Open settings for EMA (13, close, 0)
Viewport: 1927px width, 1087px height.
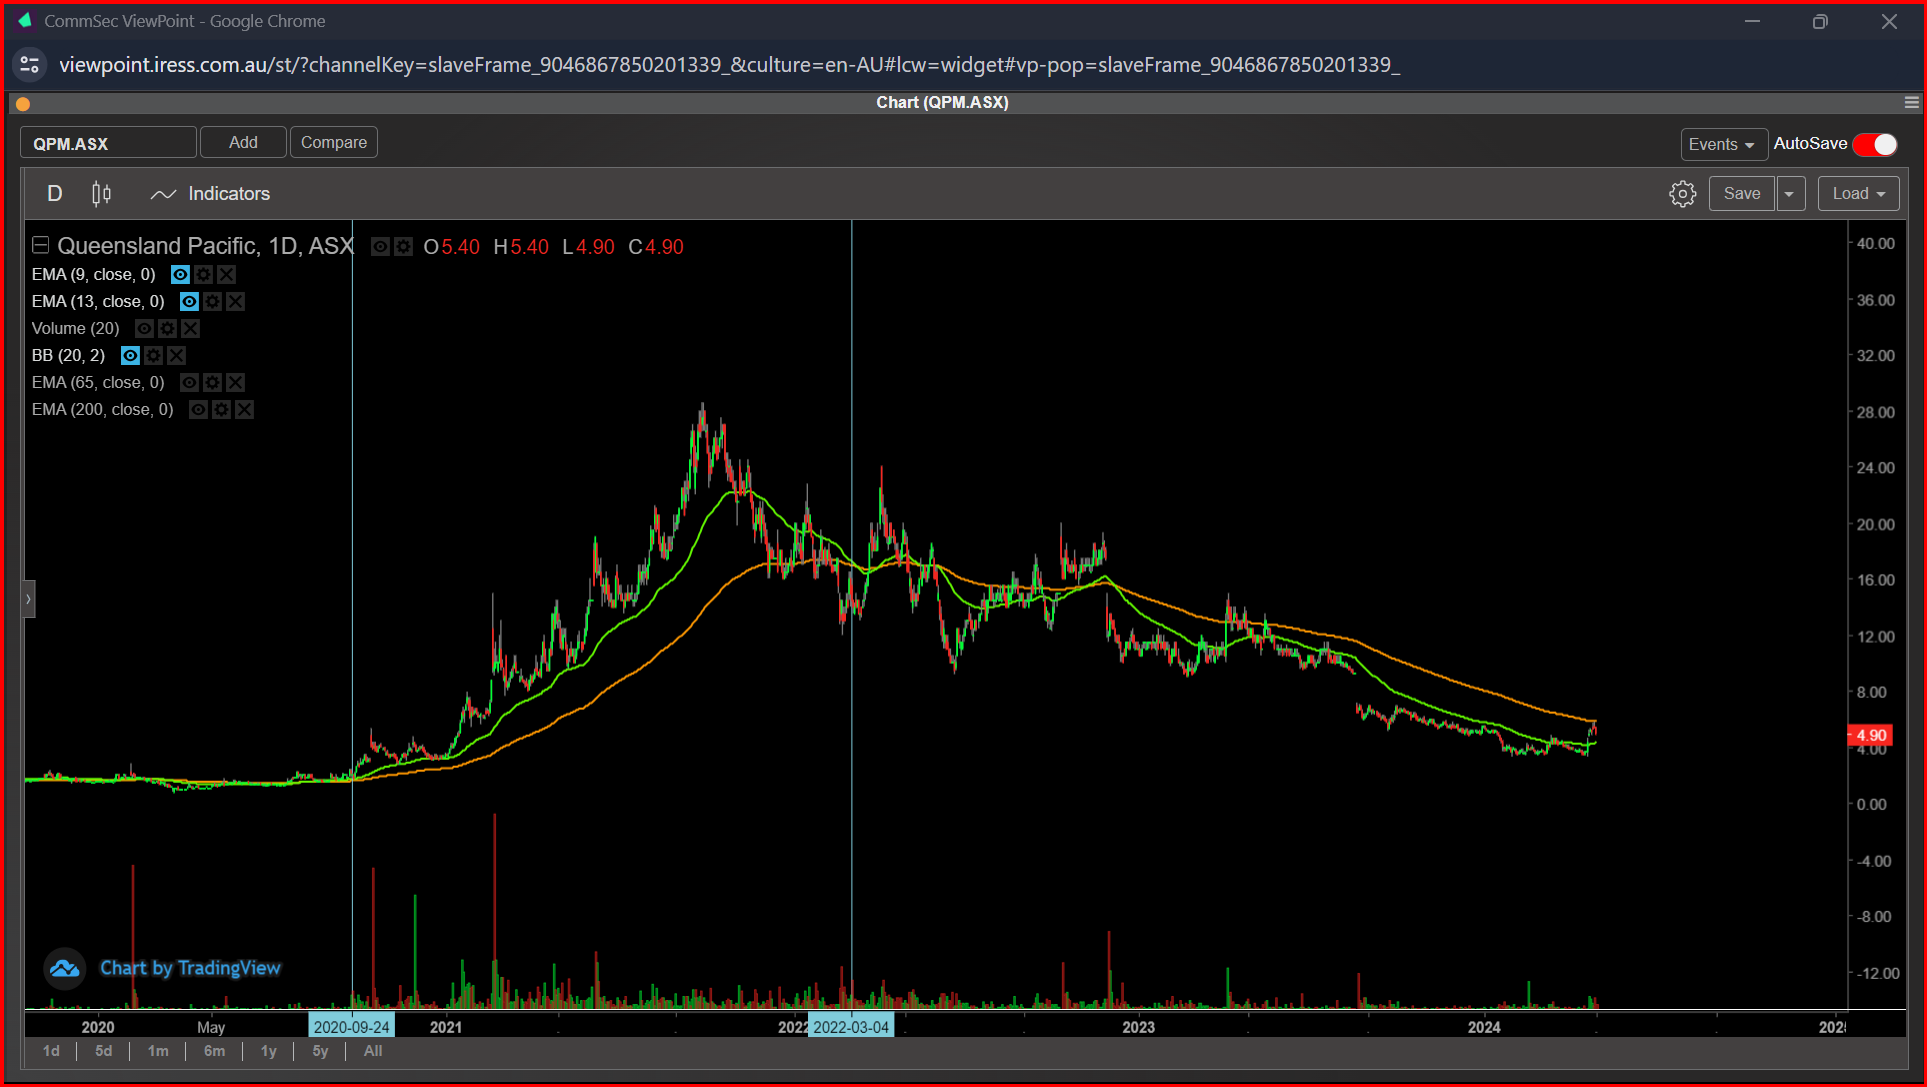(x=212, y=301)
